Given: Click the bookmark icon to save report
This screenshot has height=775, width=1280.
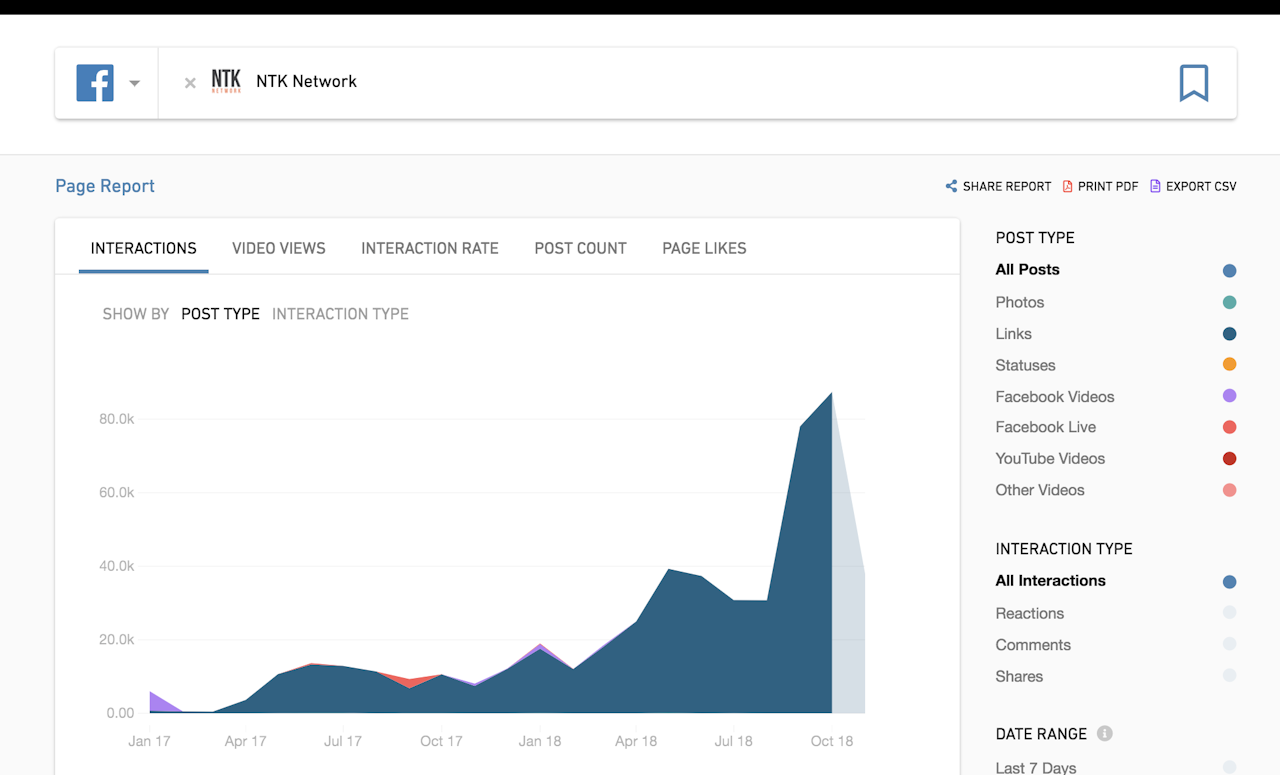Looking at the screenshot, I should (x=1194, y=83).
